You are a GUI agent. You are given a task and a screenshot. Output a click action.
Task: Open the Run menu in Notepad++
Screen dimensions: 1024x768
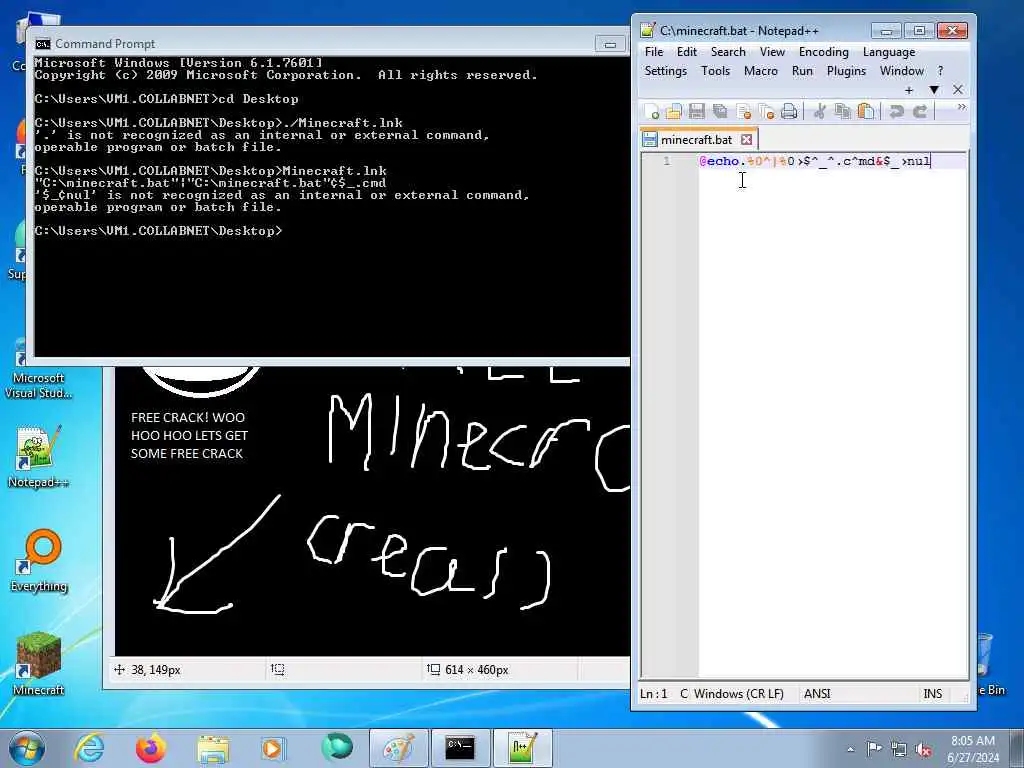tap(802, 71)
